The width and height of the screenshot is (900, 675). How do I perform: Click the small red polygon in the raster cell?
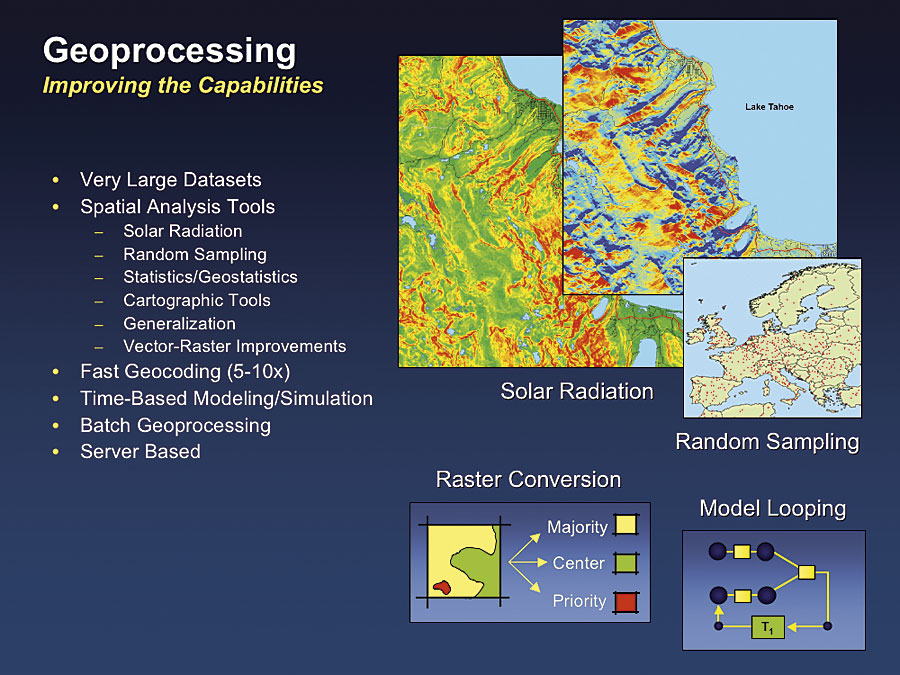(x=442, y=587)
